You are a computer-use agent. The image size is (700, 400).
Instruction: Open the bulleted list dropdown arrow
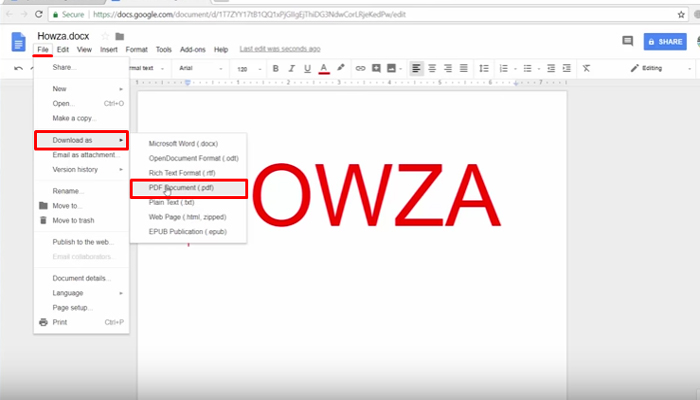click(x=539, y=69)
